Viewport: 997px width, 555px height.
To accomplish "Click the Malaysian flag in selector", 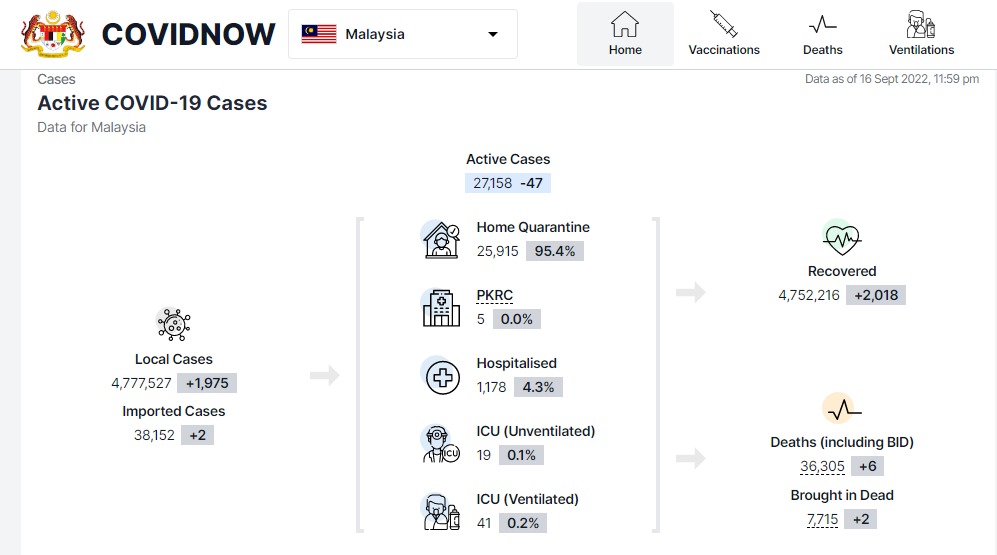I will click(x=319, y=34).
